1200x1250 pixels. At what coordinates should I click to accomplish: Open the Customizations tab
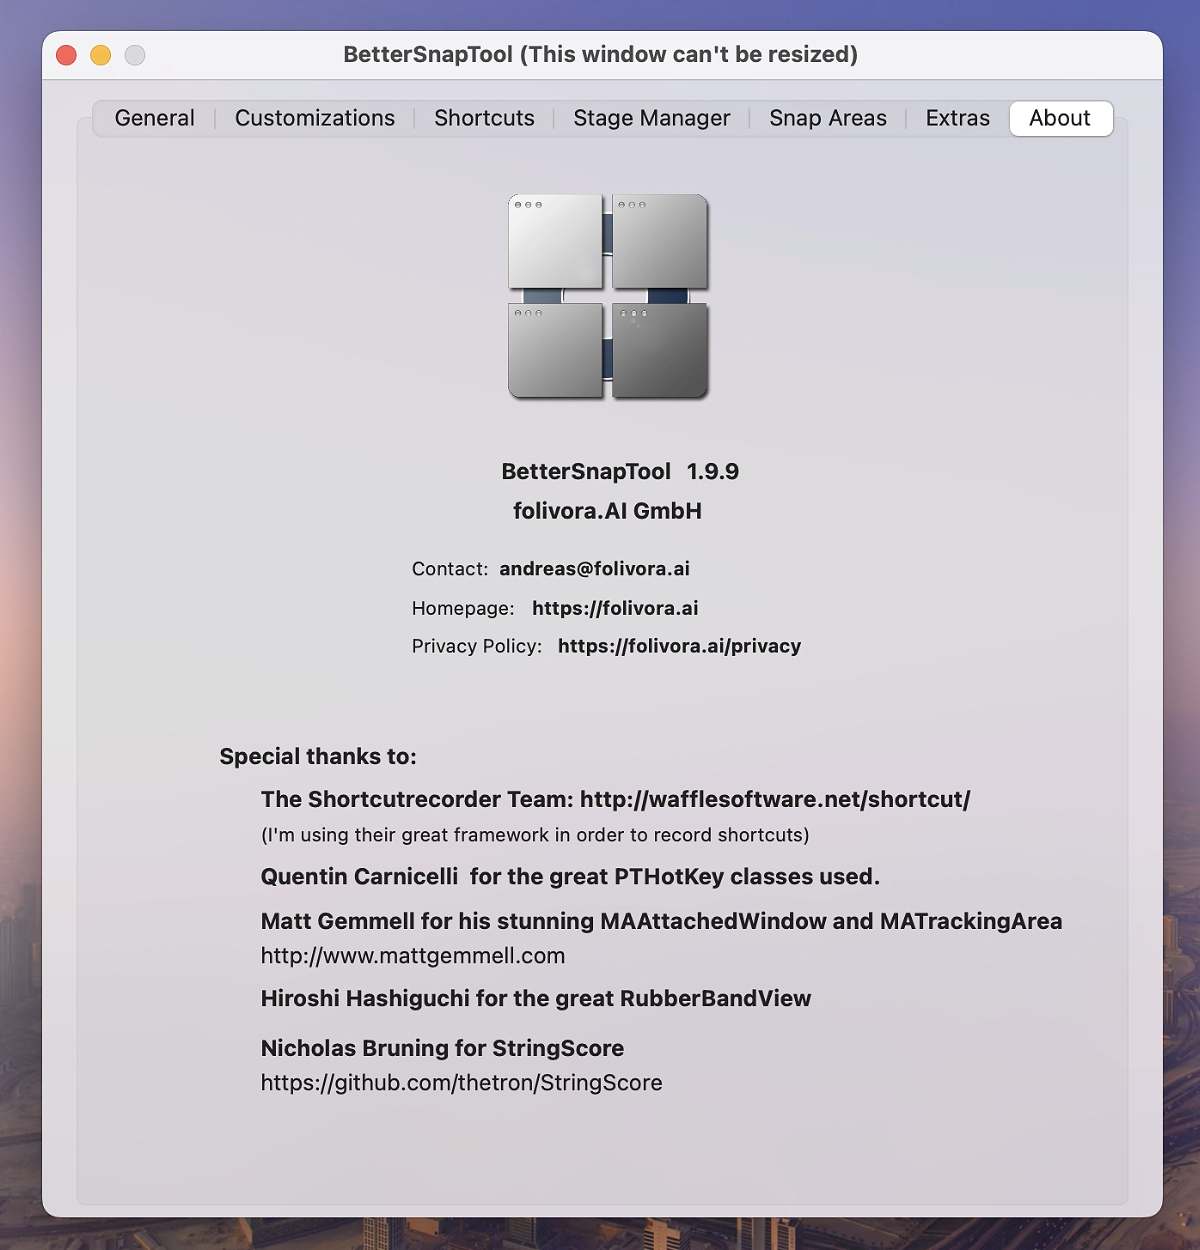tap(315, 118)
